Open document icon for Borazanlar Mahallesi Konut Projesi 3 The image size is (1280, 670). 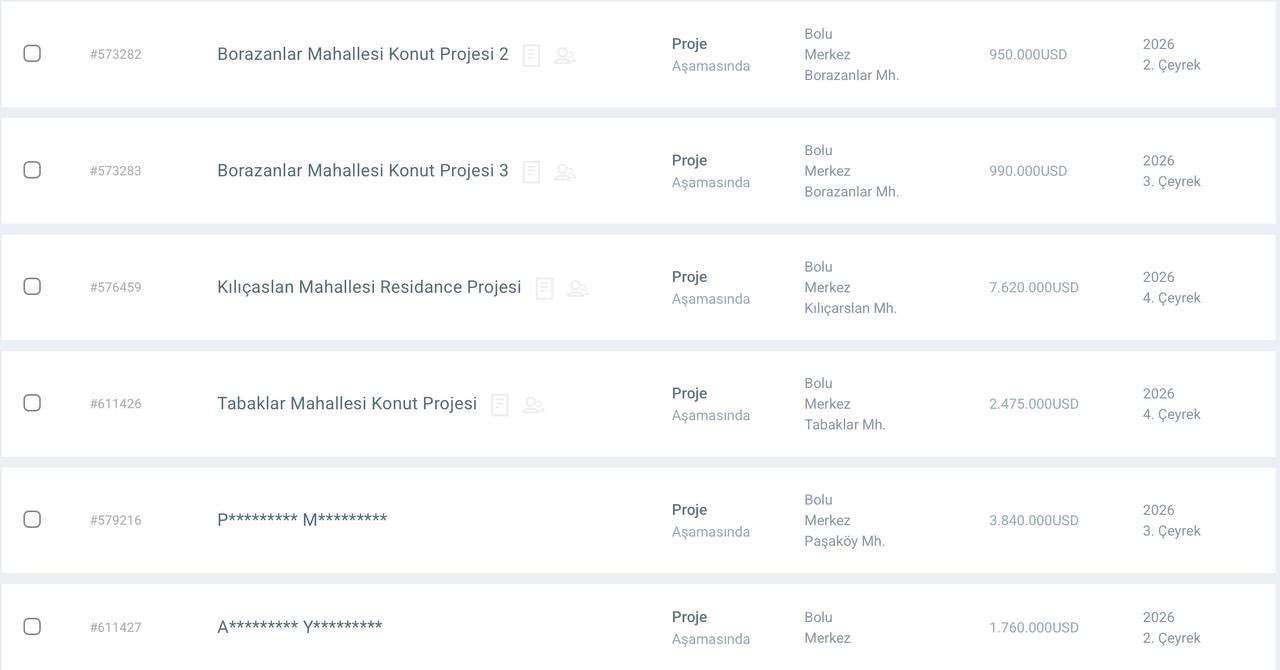531,172
